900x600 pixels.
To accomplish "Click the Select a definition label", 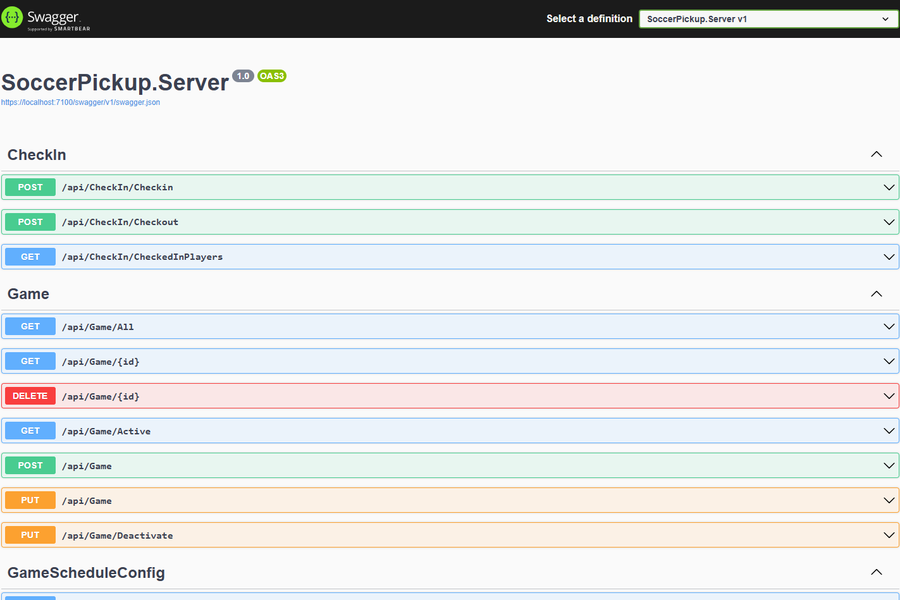I will [589, 18].
